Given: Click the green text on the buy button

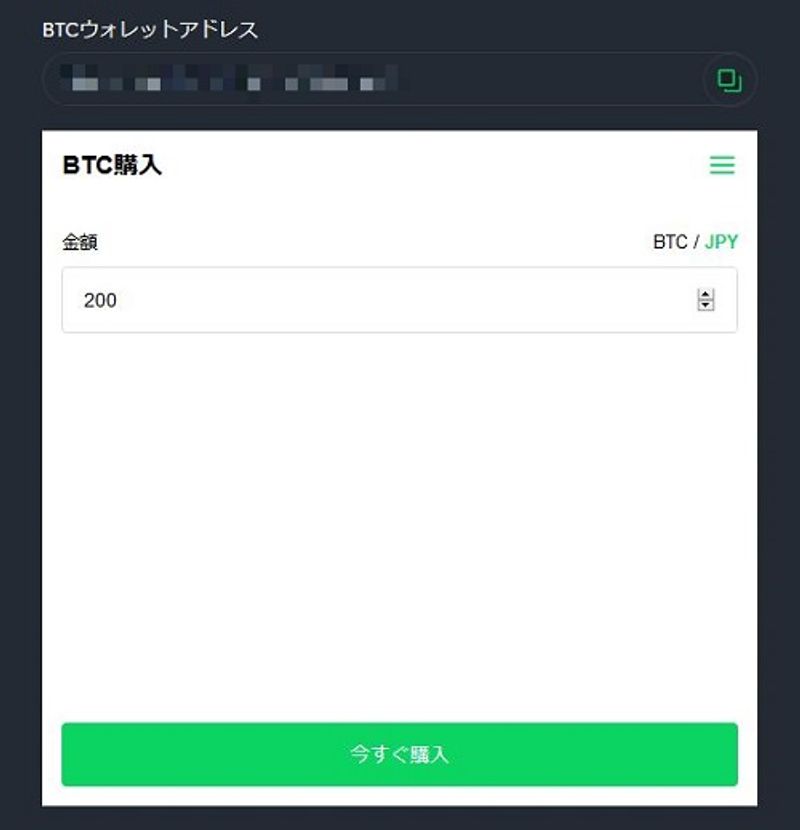Looking at the screenshot, I should [399, 754].
